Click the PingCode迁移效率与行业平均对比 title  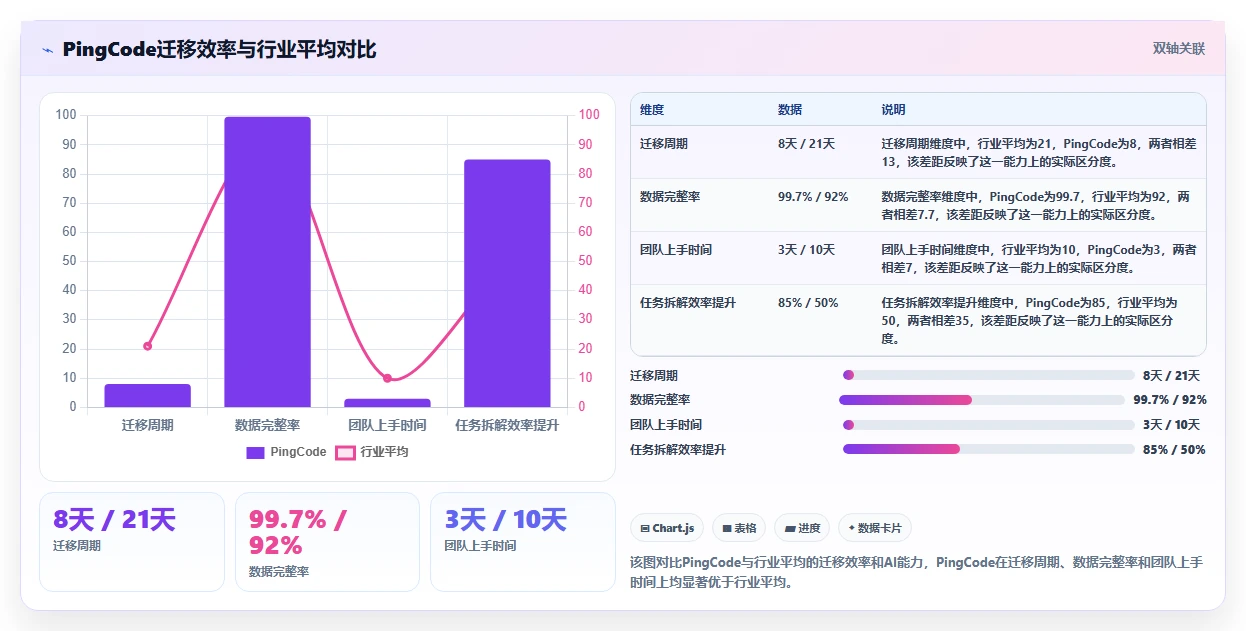(219, 49)
